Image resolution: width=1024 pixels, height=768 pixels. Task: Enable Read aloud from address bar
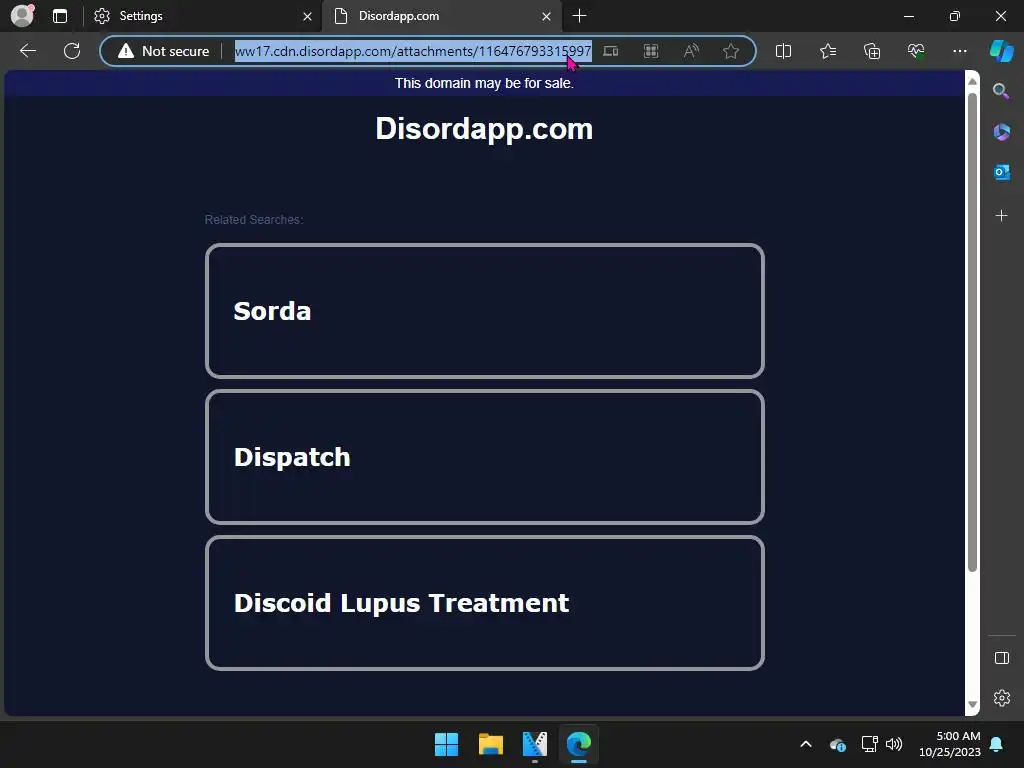click(691, 51)
